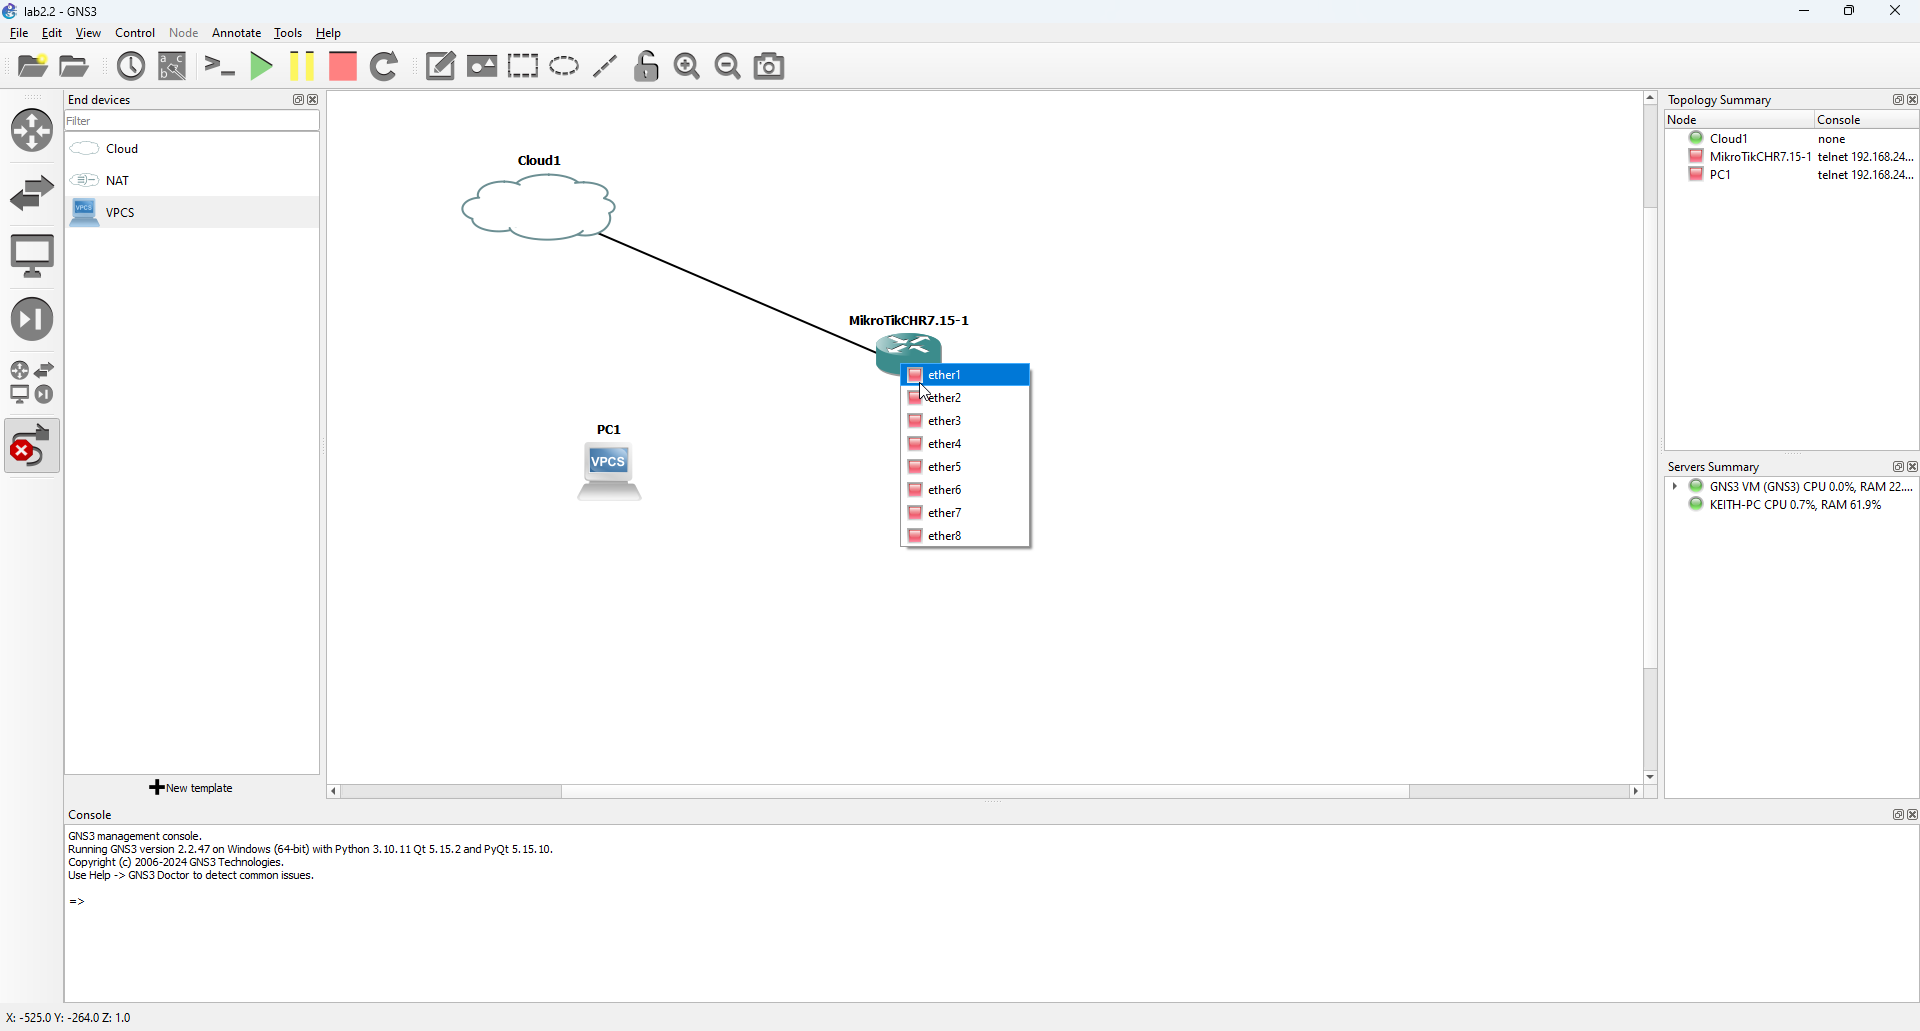Select the Zoom in magnifier icon
1920x1031 pixels.
point(686,66)
